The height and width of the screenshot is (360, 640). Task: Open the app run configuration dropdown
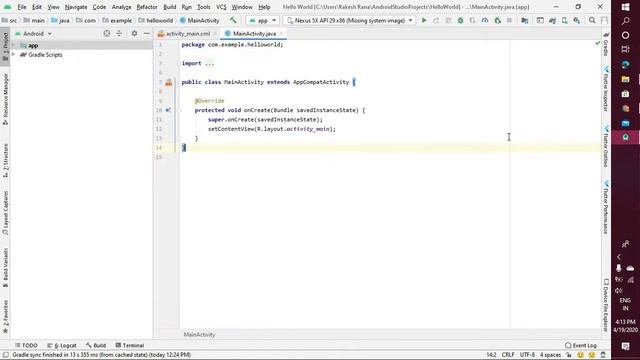[262, 20]
